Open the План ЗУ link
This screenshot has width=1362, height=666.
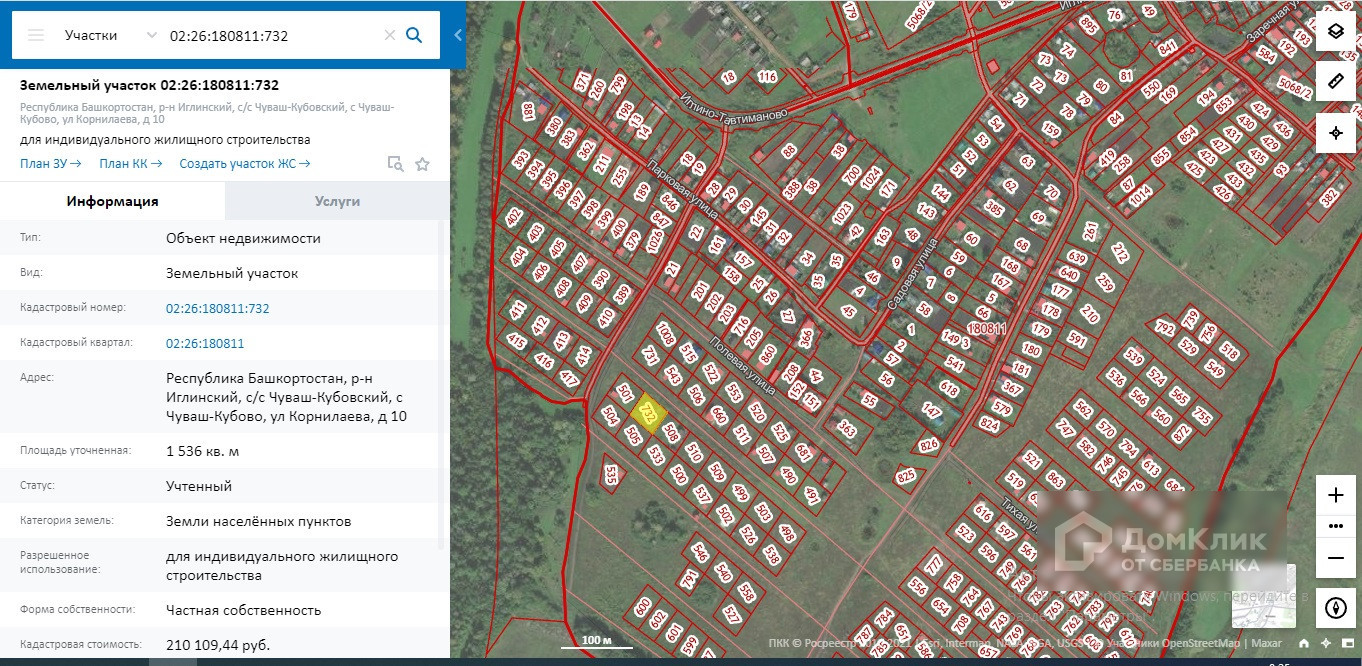[50, 164]
